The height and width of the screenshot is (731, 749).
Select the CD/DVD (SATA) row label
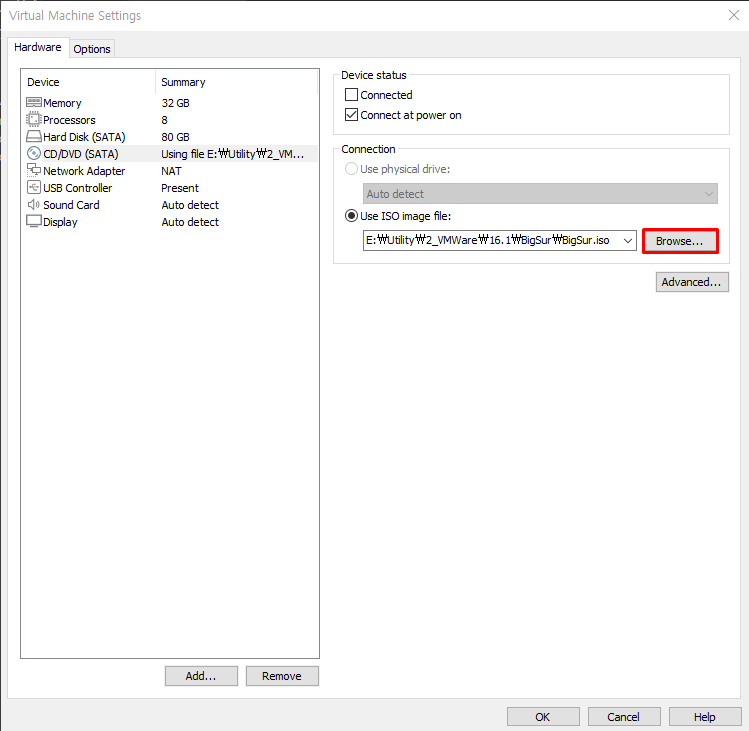click(81, 154)
